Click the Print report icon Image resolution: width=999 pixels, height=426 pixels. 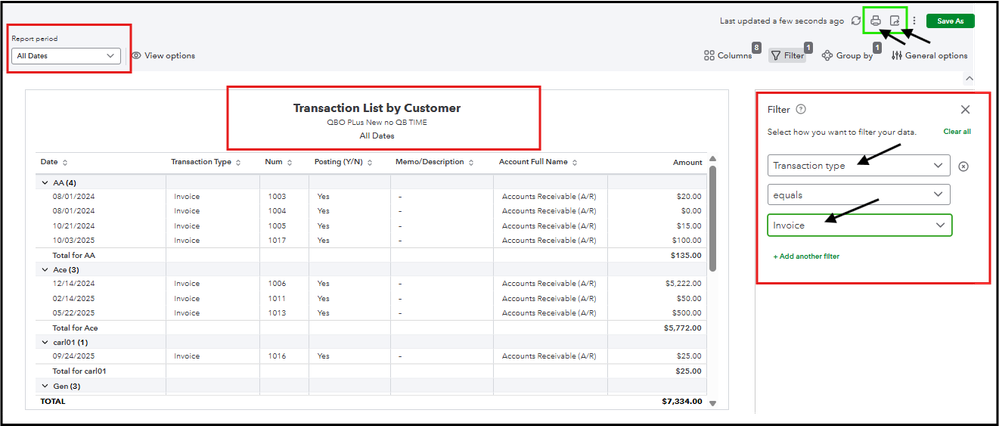pyautogui.click(x=875, y=20)
